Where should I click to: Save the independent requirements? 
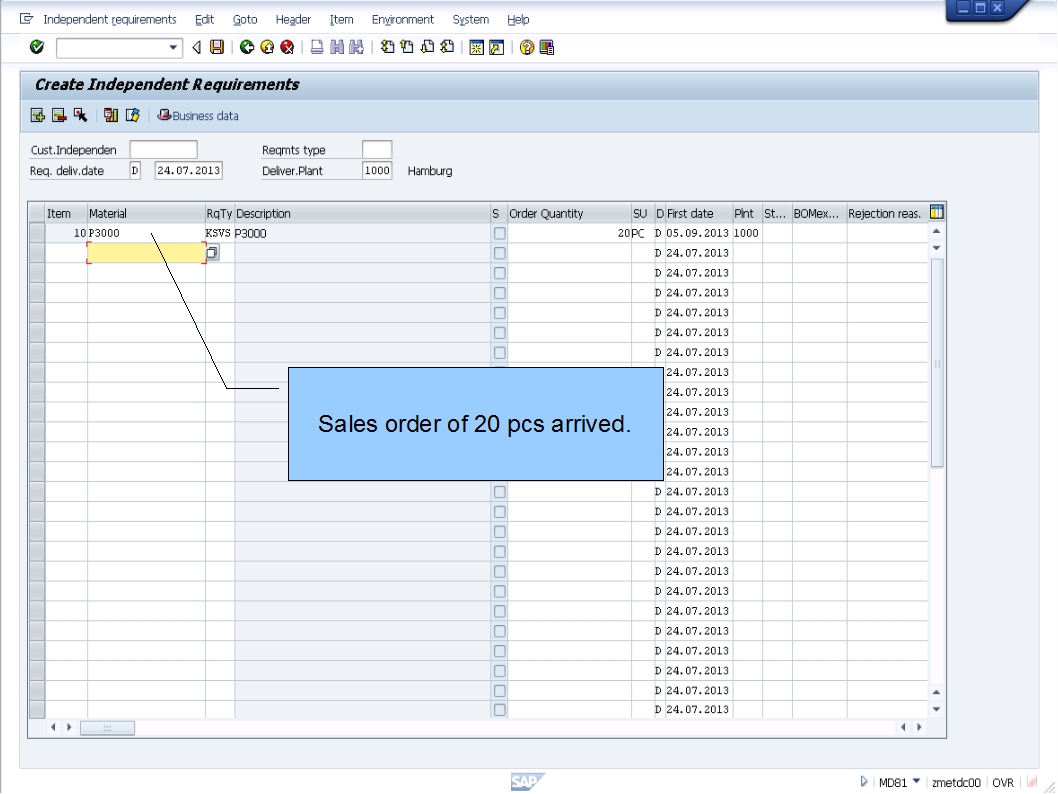coord(217,45)
